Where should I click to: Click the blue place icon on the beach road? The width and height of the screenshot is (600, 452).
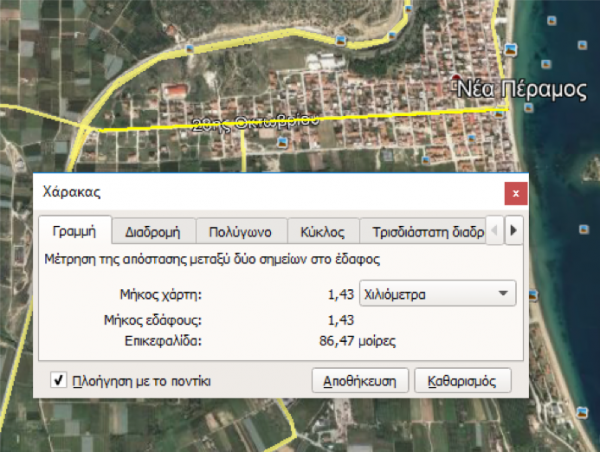511,49
